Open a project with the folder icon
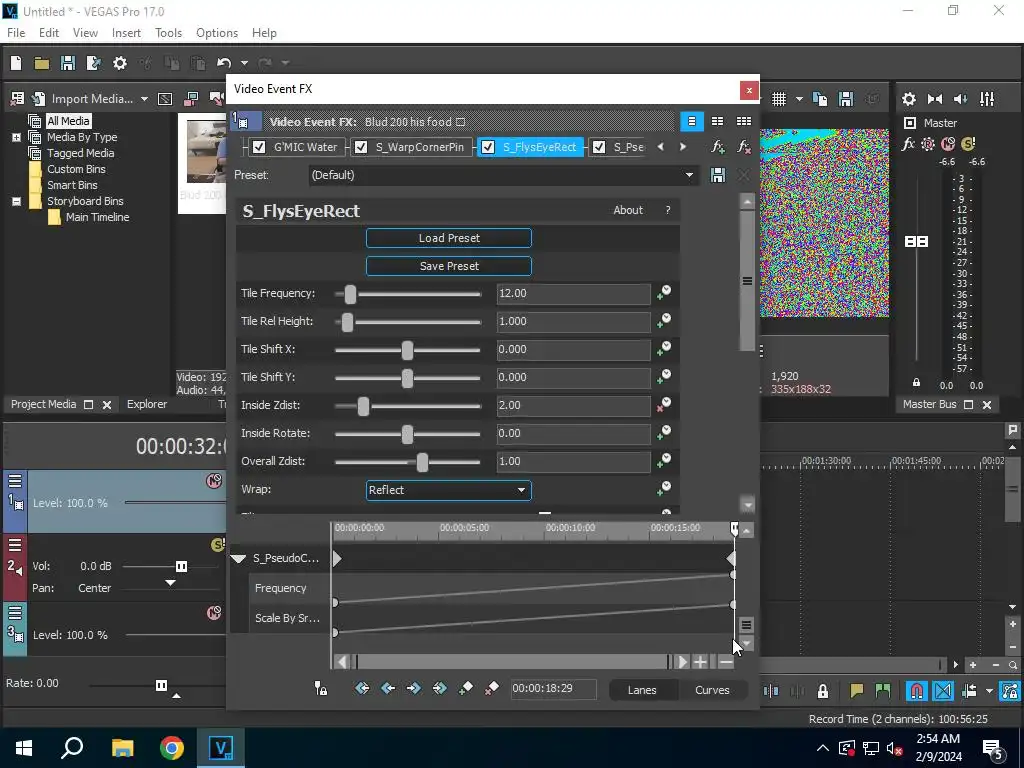Viewport: 1024px width, 768px height. point(42,63)
